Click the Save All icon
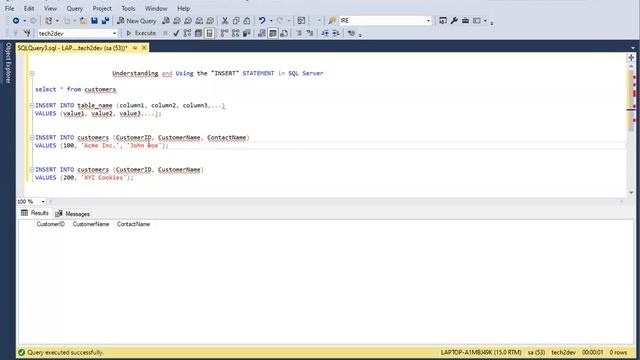The width and height of the screenshot is (640, 360). pos(105,20)
